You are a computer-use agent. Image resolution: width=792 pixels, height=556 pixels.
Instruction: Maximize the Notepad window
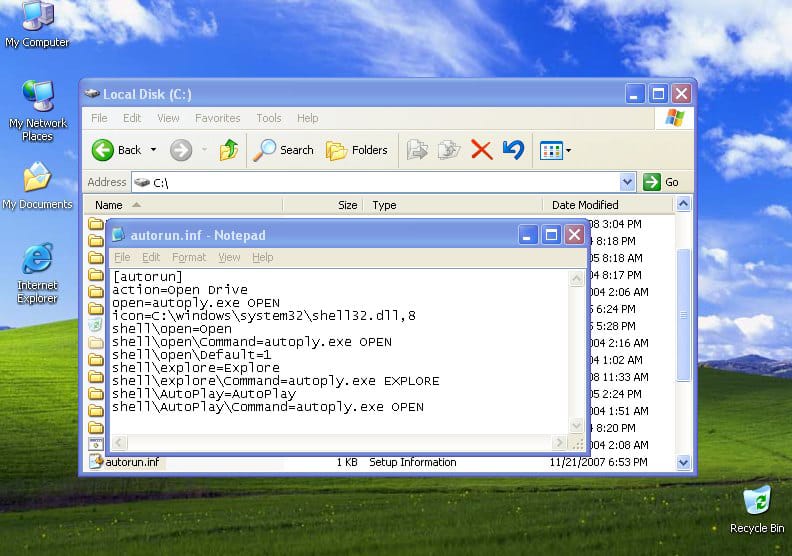tap(551, 234)
